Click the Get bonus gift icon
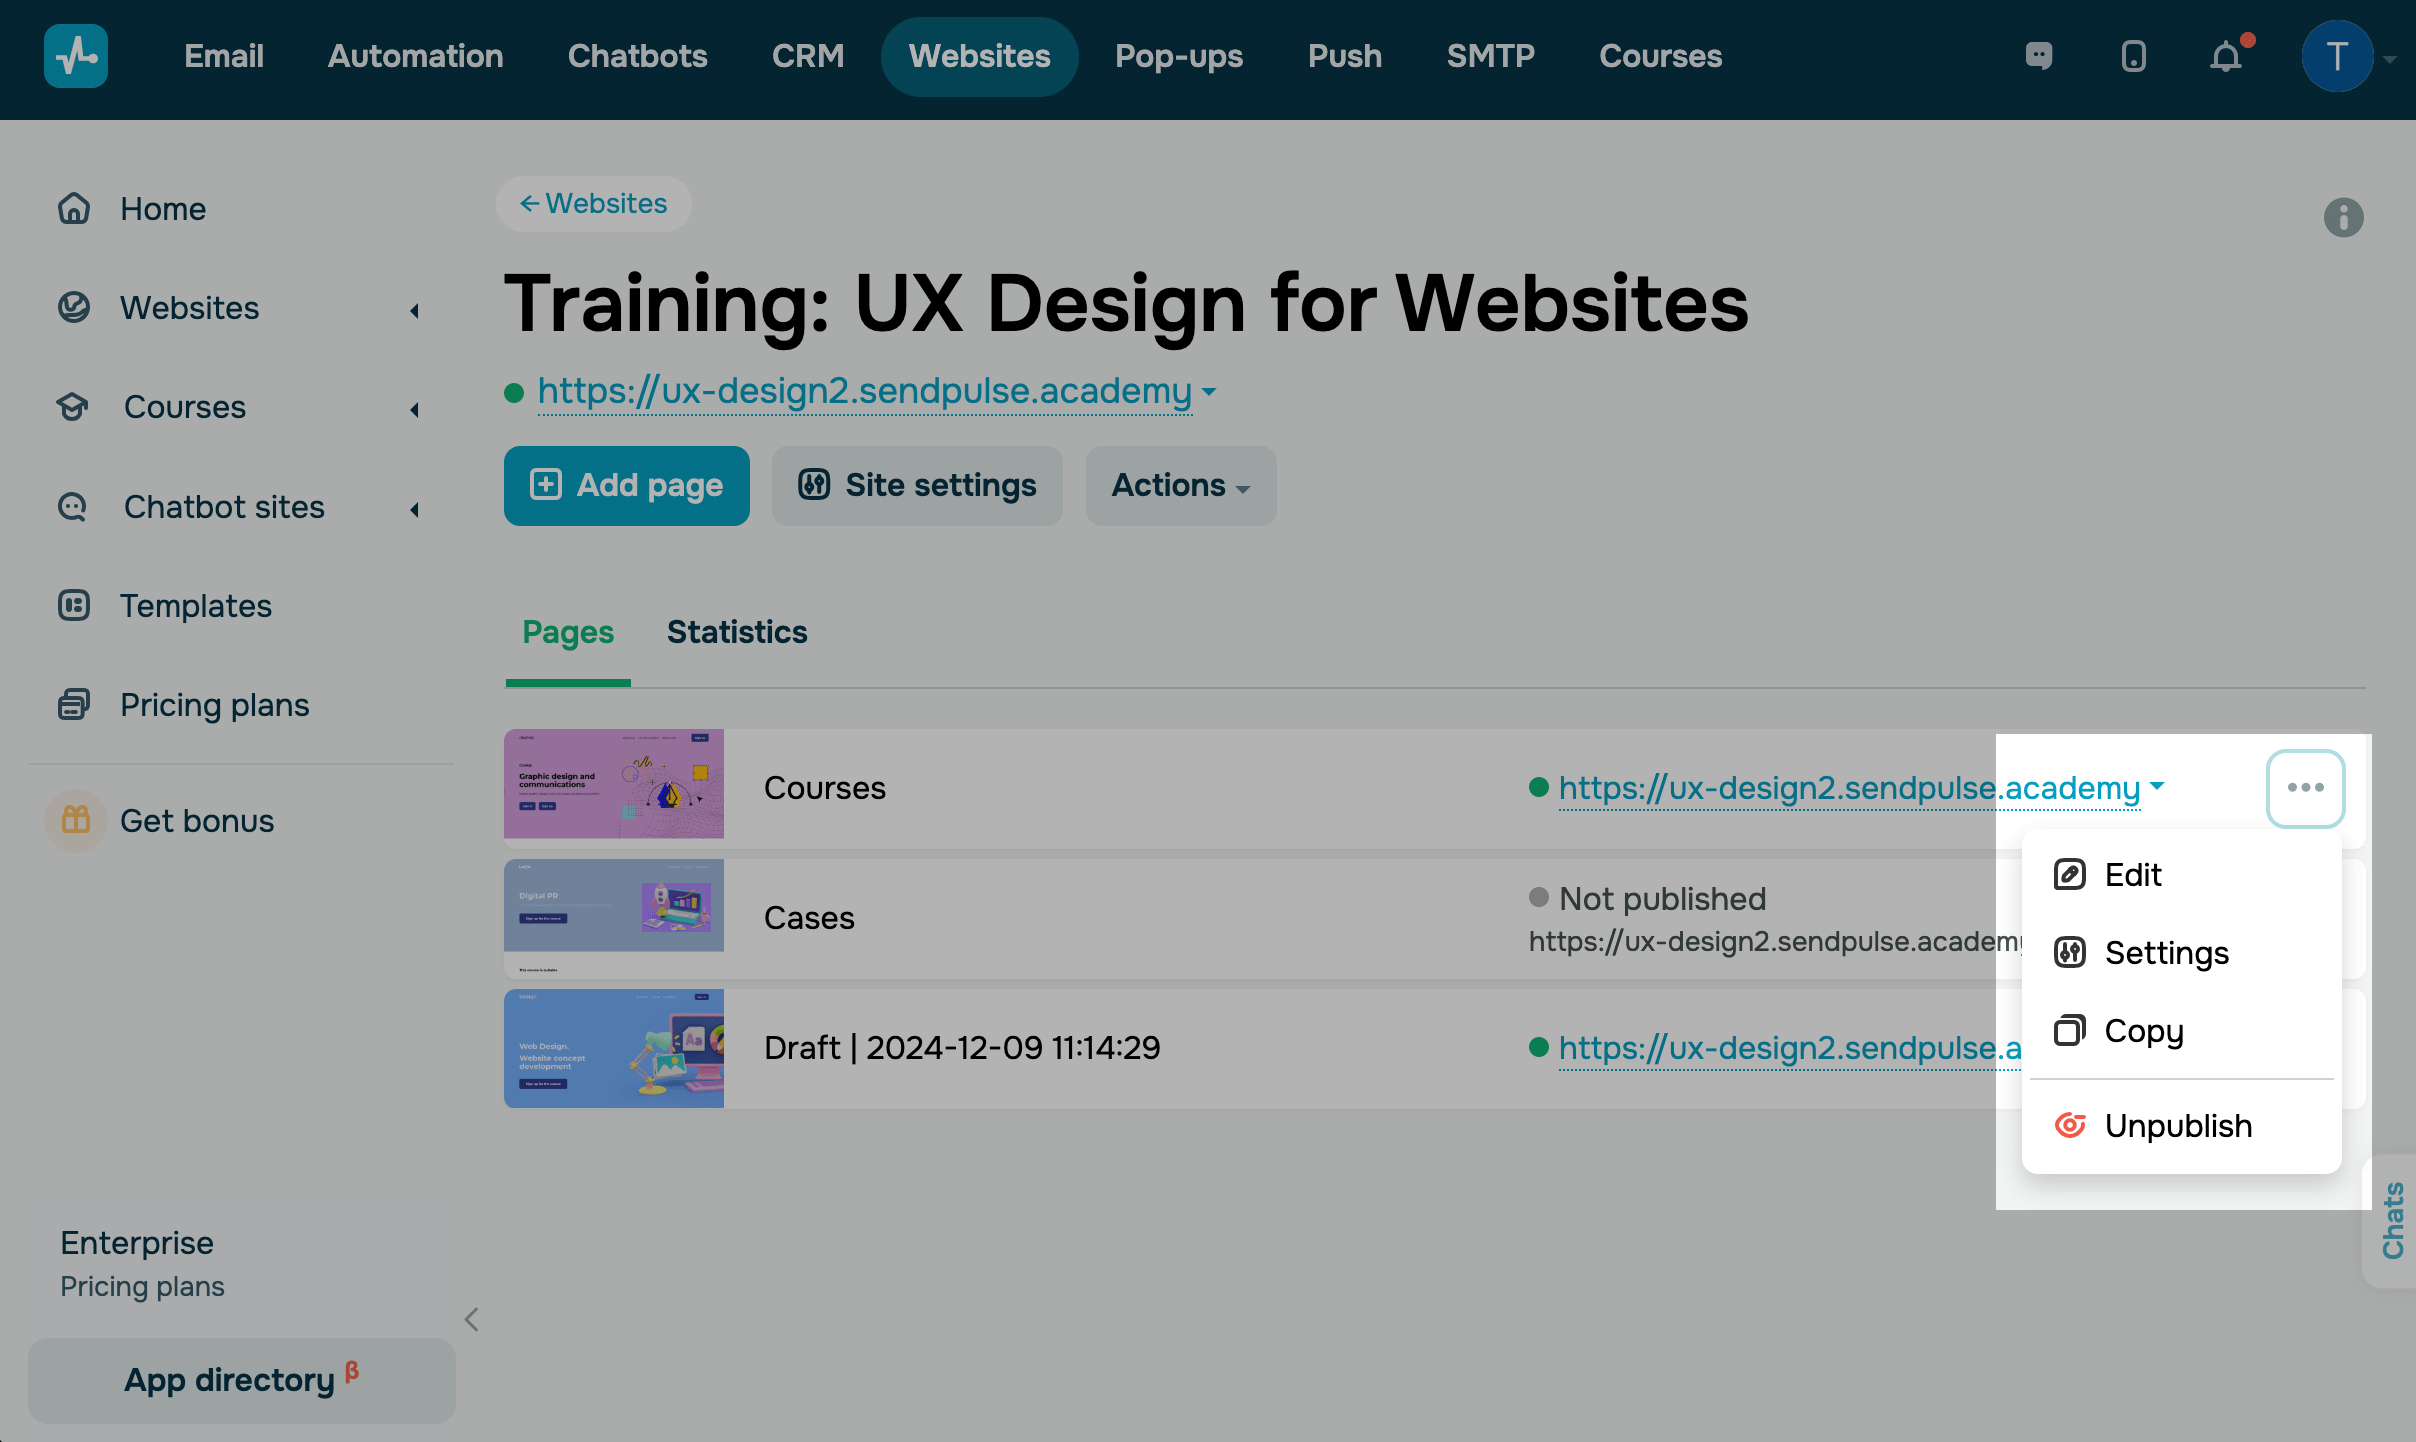 tap(76, 820)
